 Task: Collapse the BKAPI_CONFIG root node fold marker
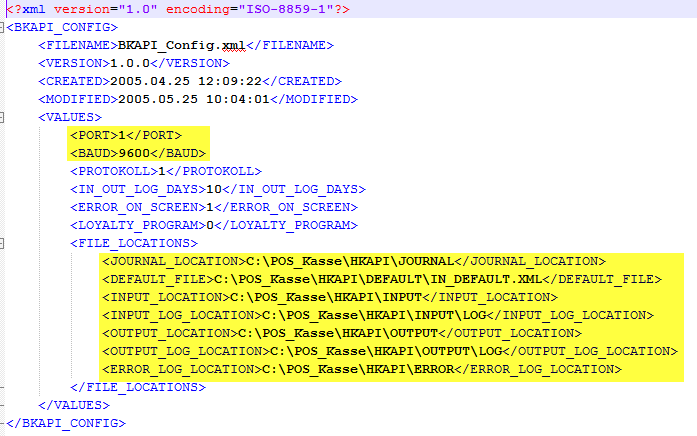click(x=3, y=27)
